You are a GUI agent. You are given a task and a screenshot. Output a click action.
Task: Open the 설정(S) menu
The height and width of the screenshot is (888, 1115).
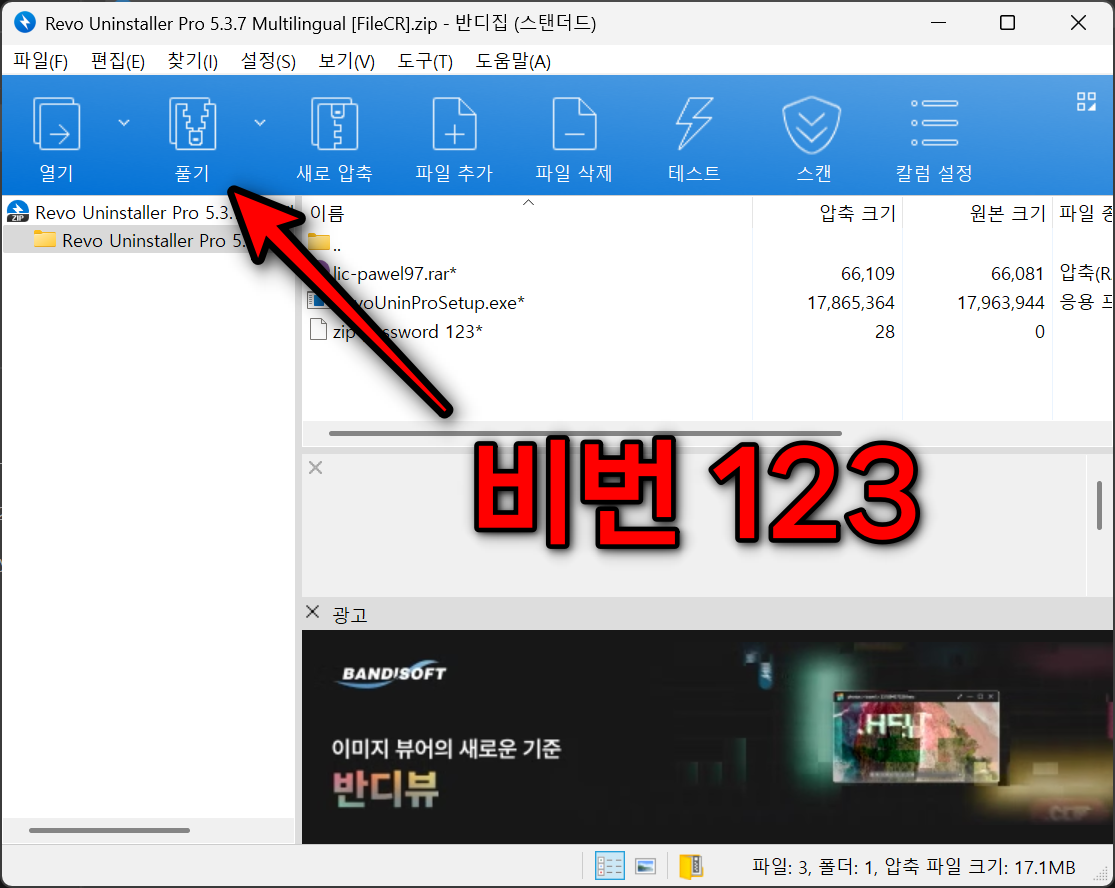pos(268,61)
